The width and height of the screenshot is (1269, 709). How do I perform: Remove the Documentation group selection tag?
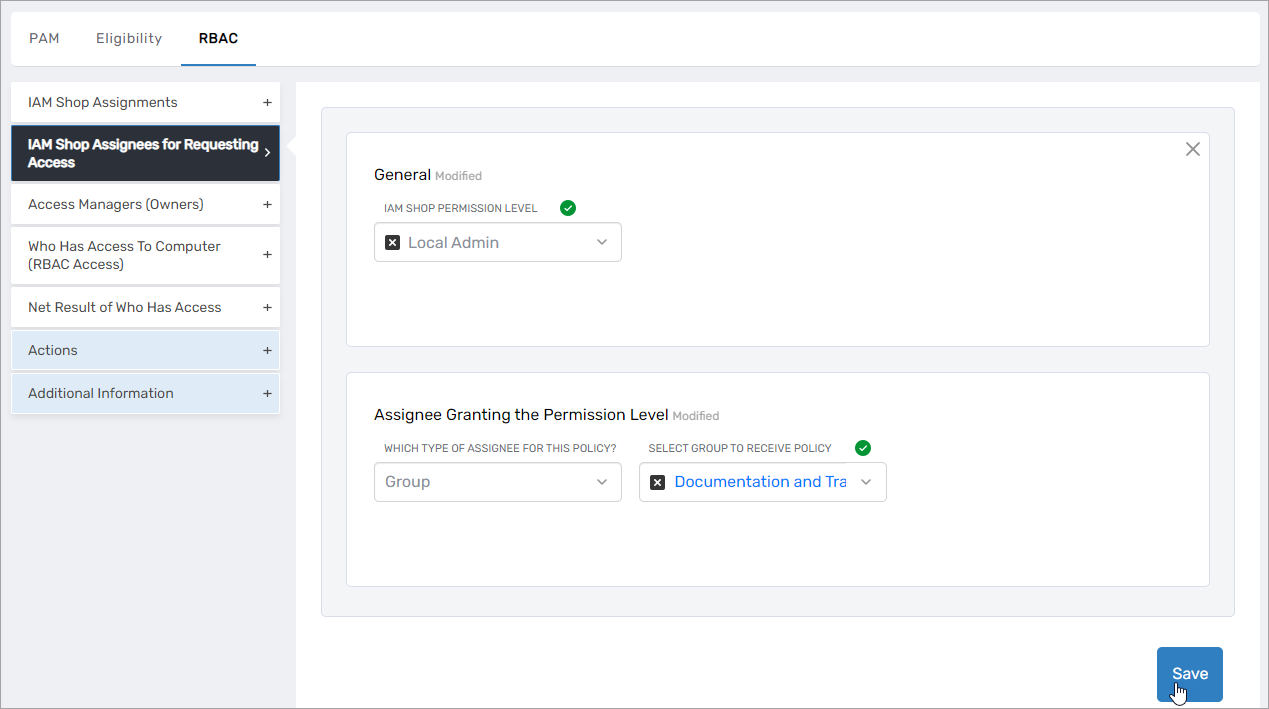pos(658,482)
